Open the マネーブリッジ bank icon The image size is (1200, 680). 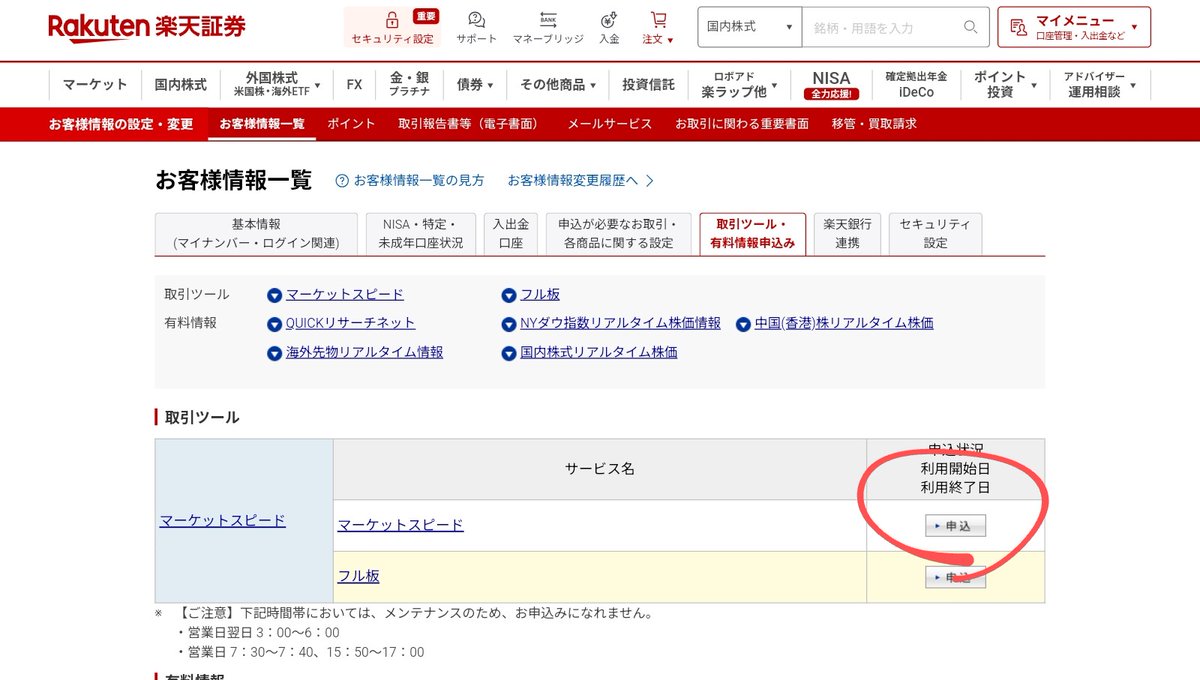click(x=548, y=20)
